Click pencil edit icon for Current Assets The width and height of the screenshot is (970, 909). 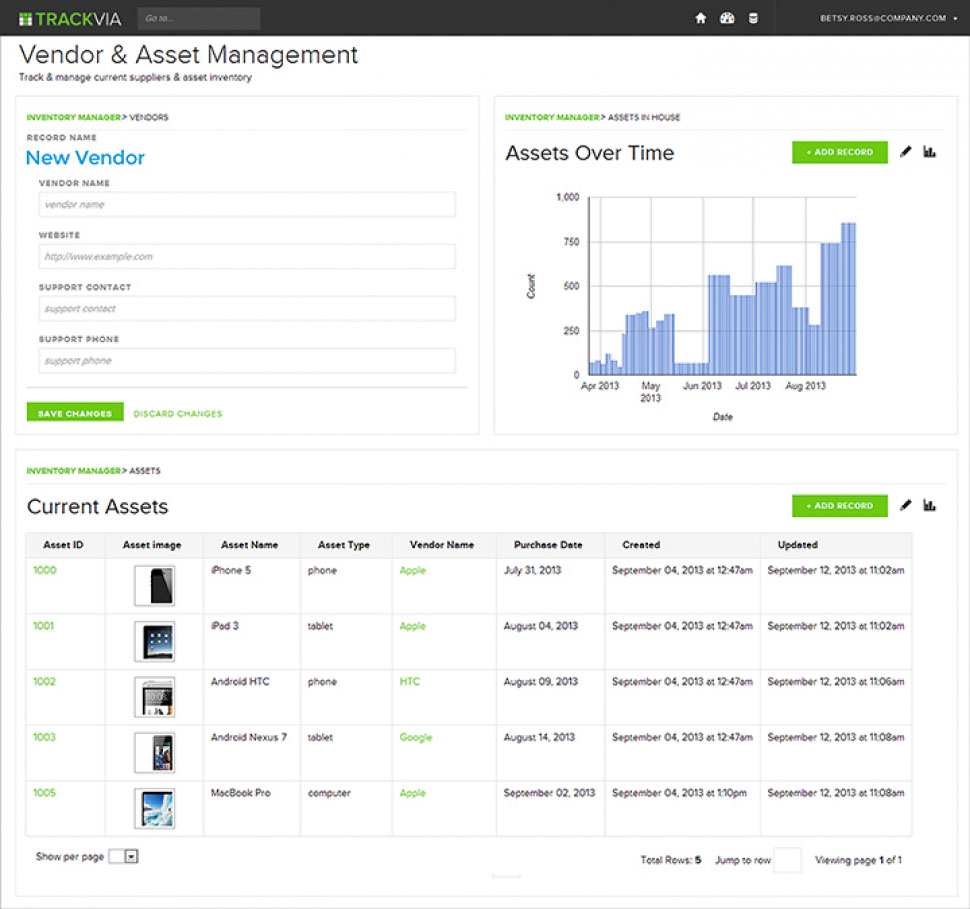[906, 506]
